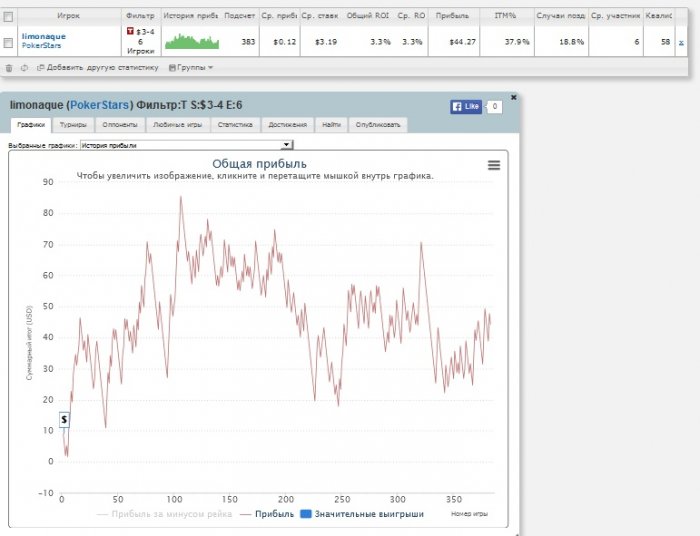Viewport: 700px width, 536px height.
Task: Open the 'Статистика' tab
Action: [x=234, y=125]
